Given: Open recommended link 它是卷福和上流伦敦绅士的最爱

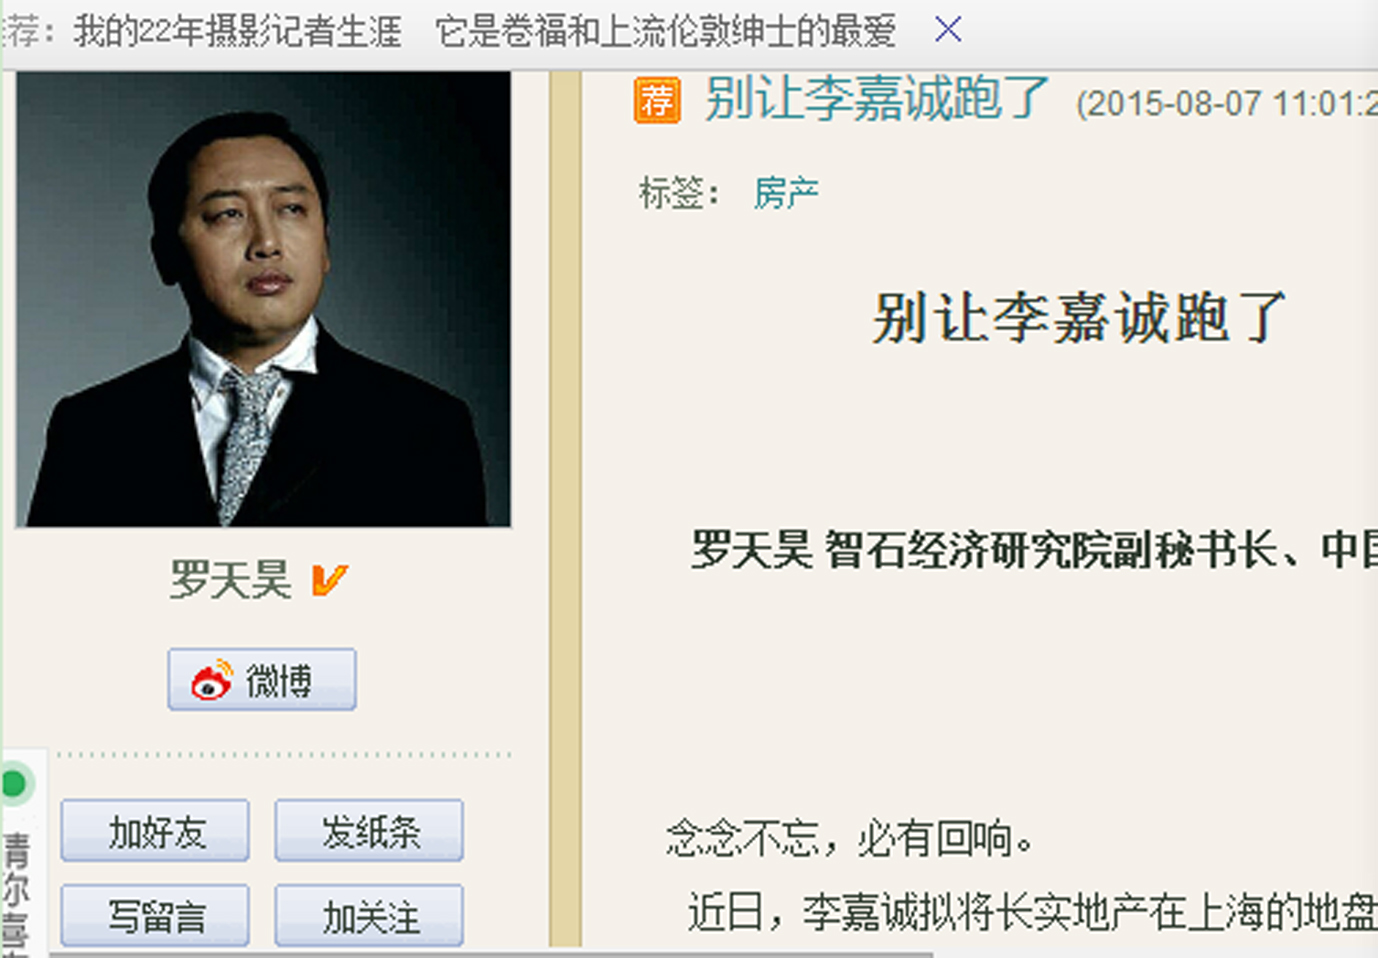Looking at the screenshot, I should pos(666,31).
